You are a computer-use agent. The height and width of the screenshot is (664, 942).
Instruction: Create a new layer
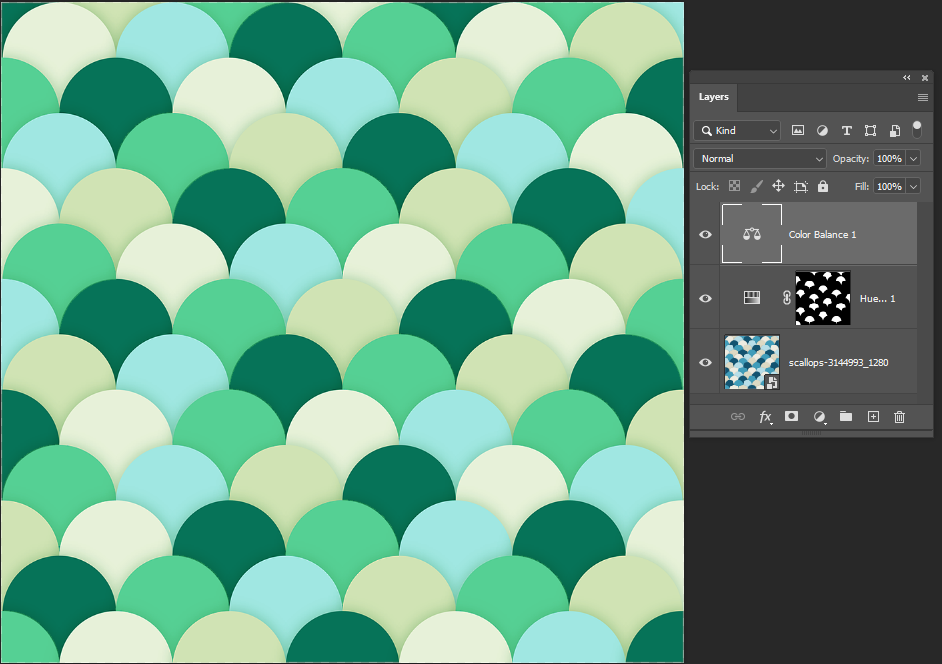tap(874, 416)
